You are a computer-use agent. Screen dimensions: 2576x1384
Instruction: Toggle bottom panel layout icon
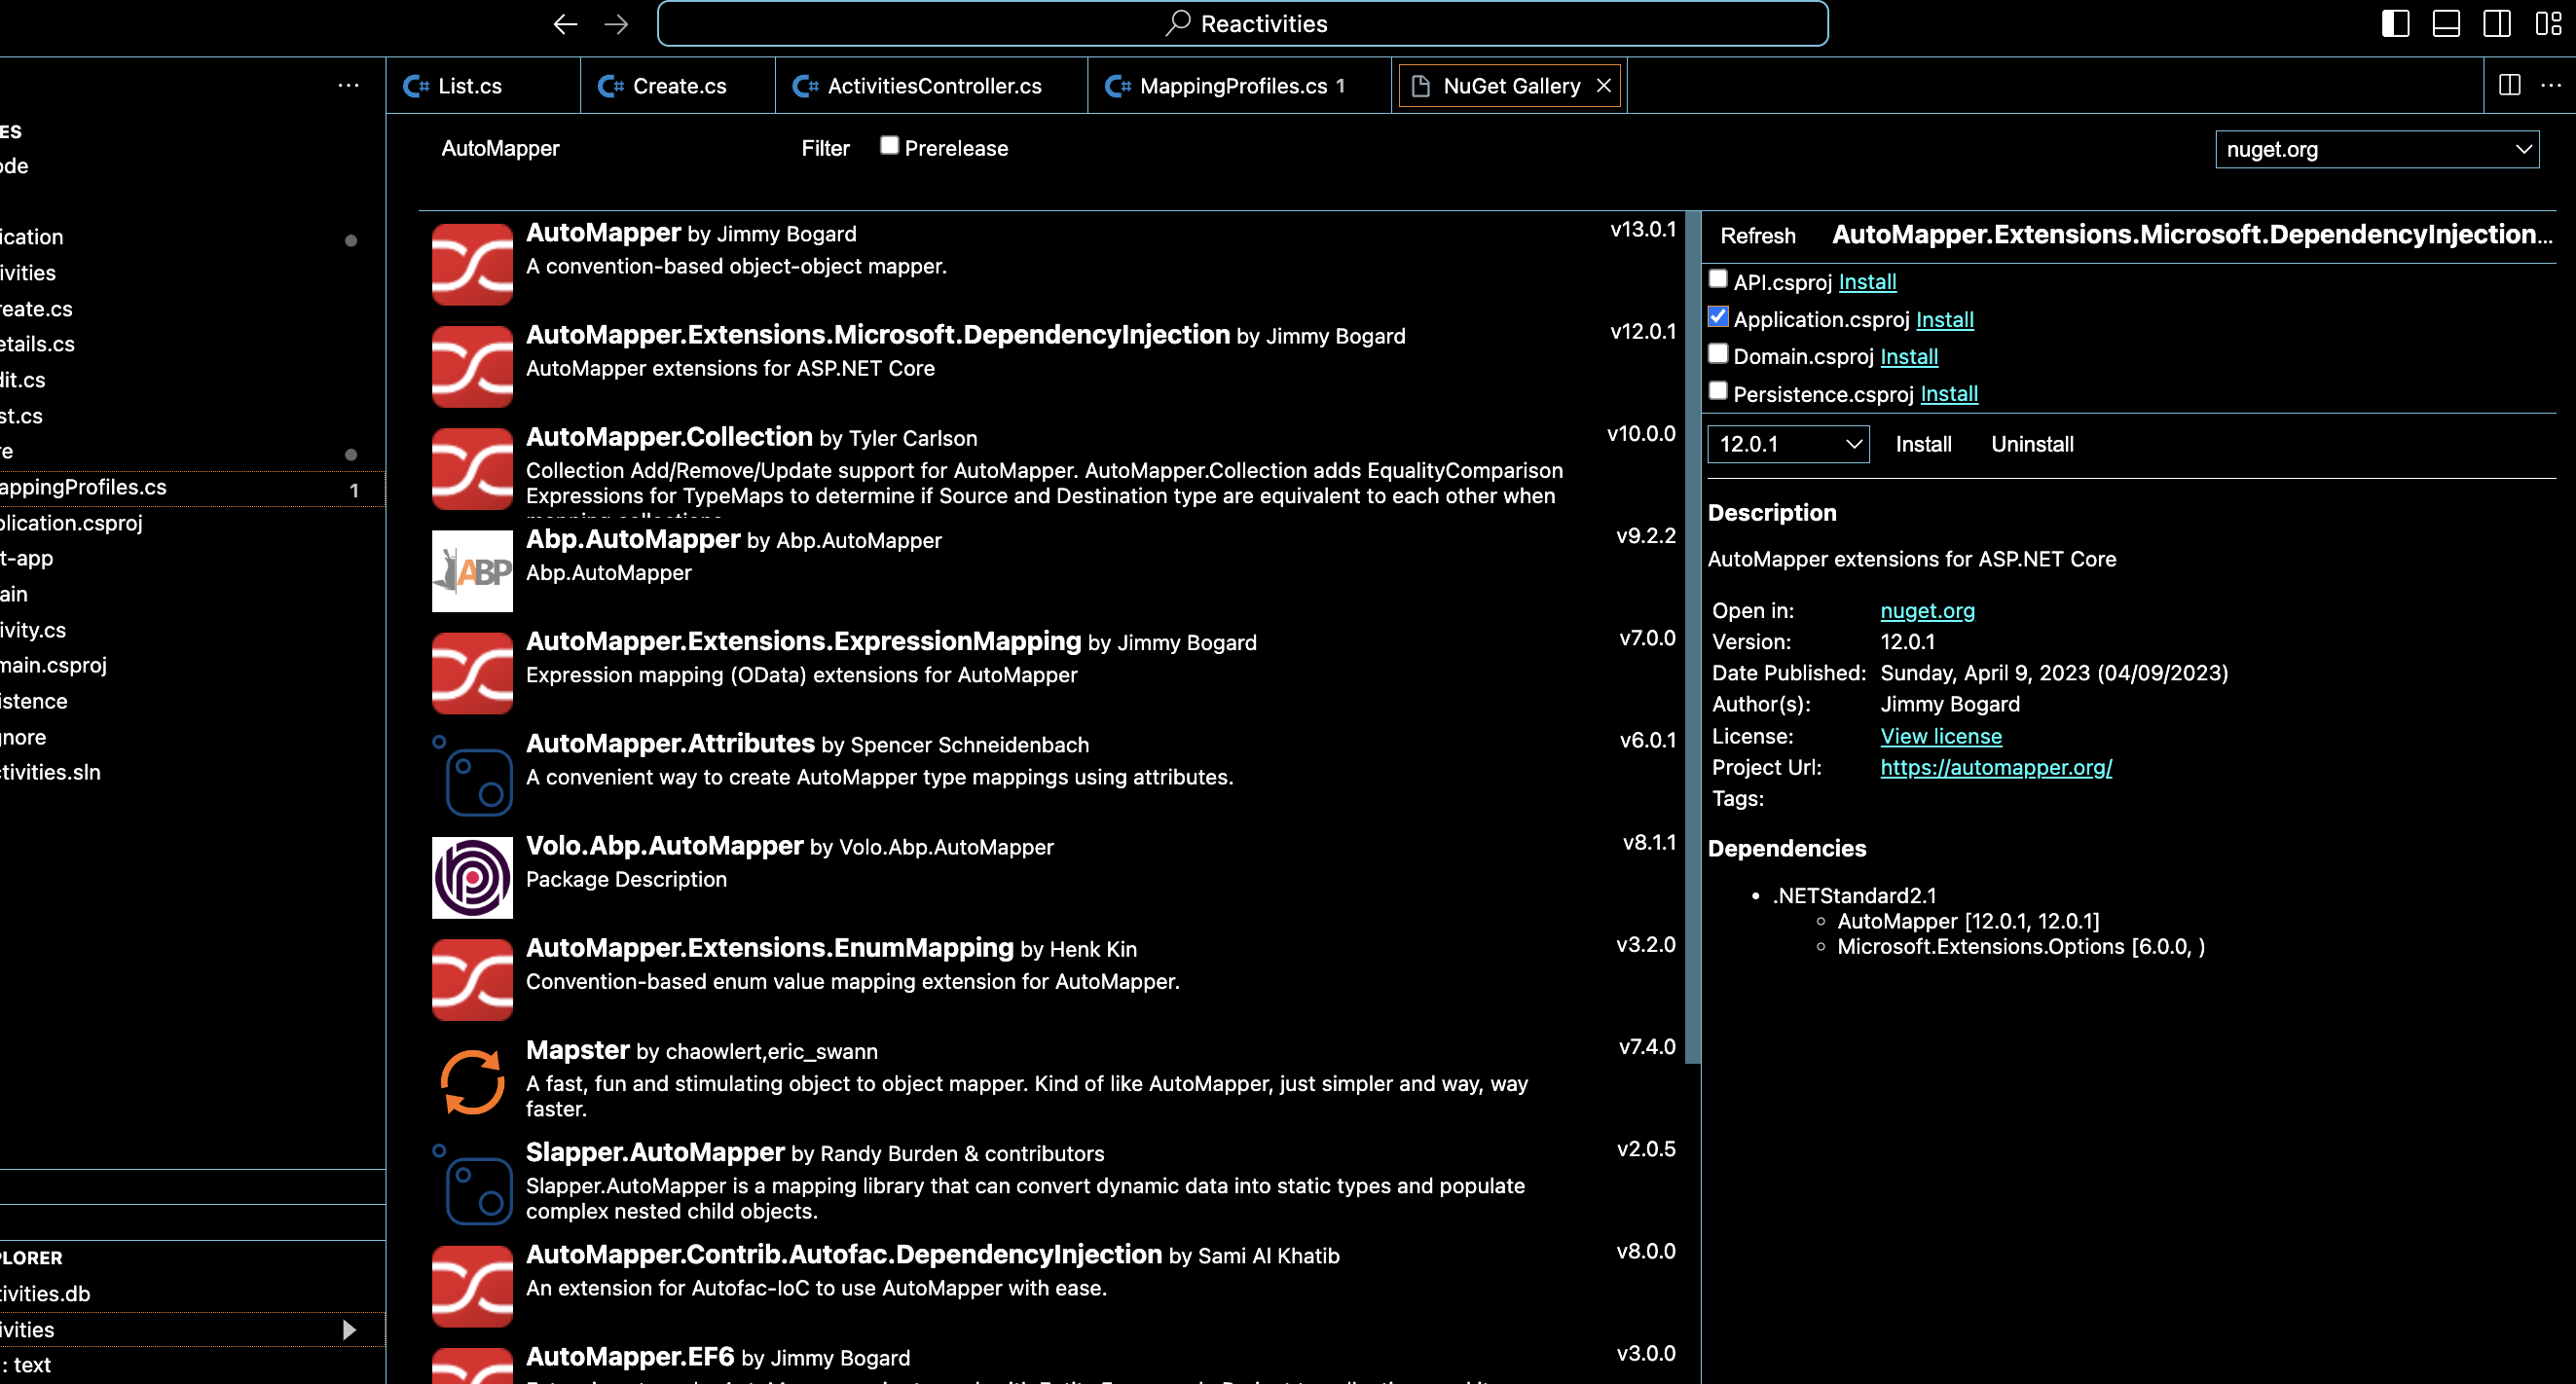(x=2446, y=24)
